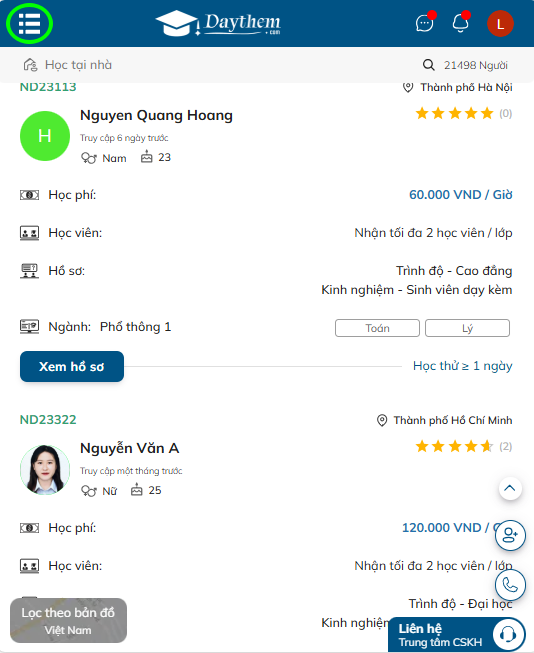
Task: Select the Lý subject tag
Action: click(467, 328)
